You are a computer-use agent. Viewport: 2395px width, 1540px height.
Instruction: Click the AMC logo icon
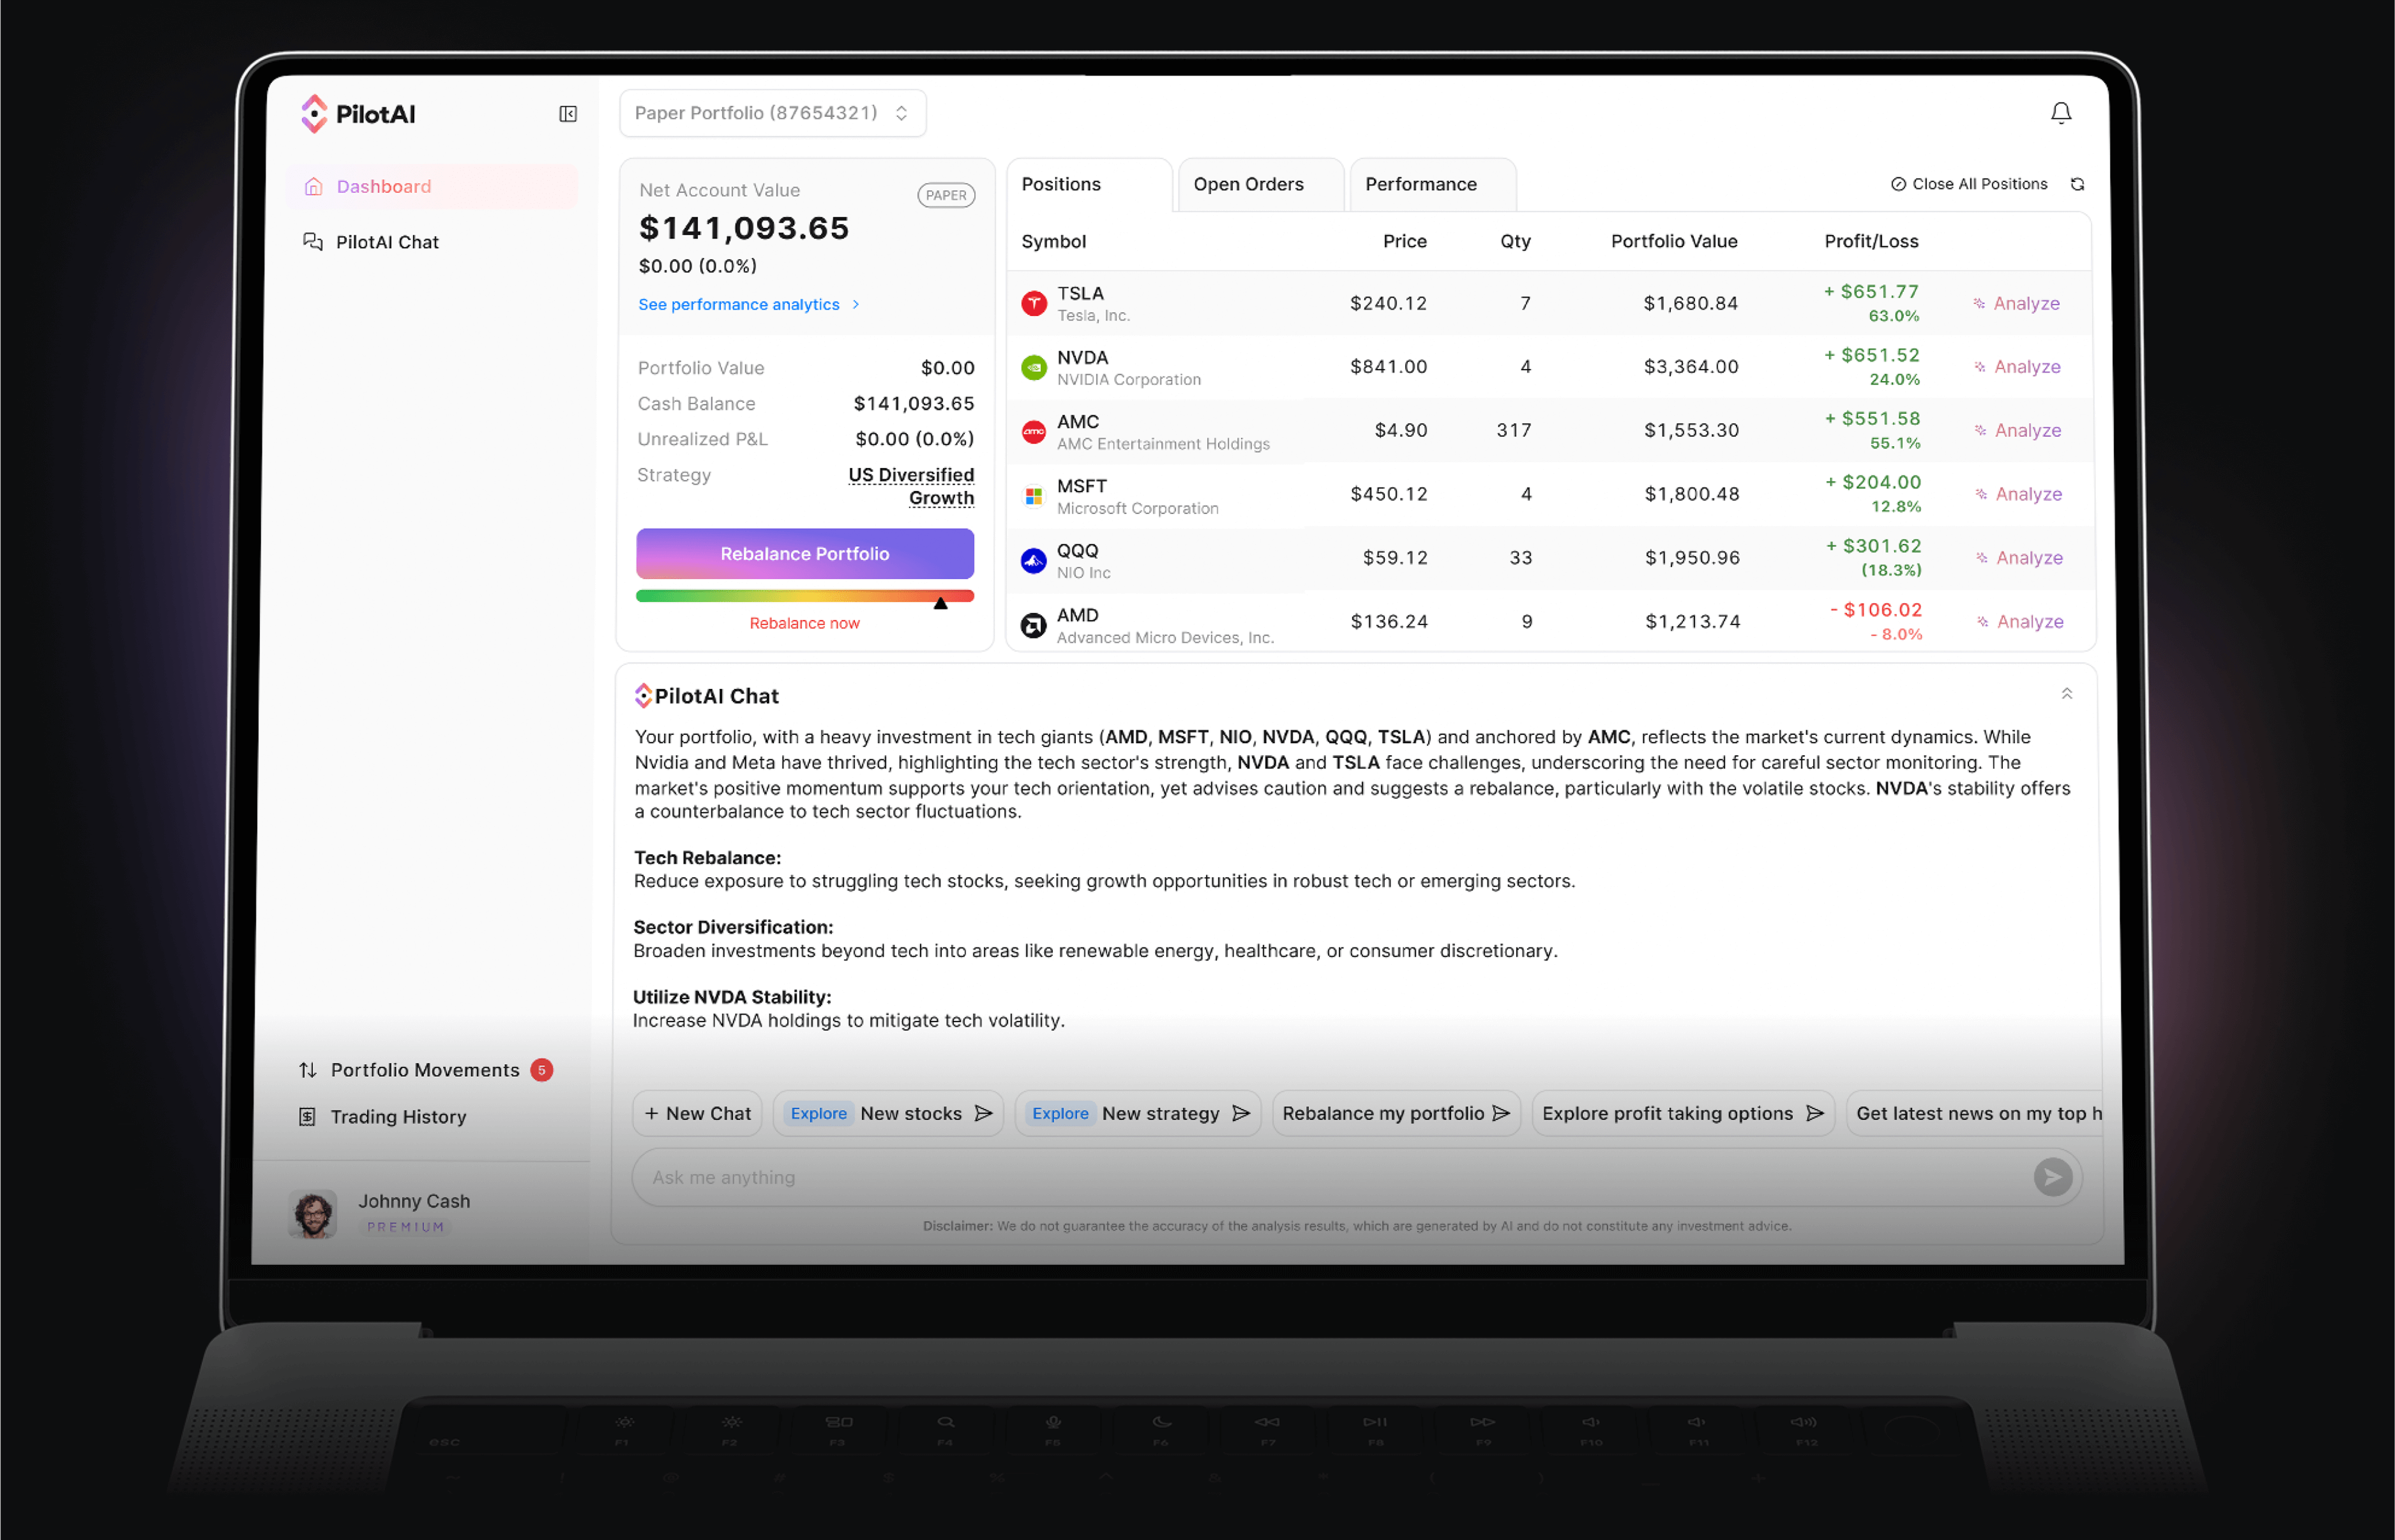[x=1034, y=431]
